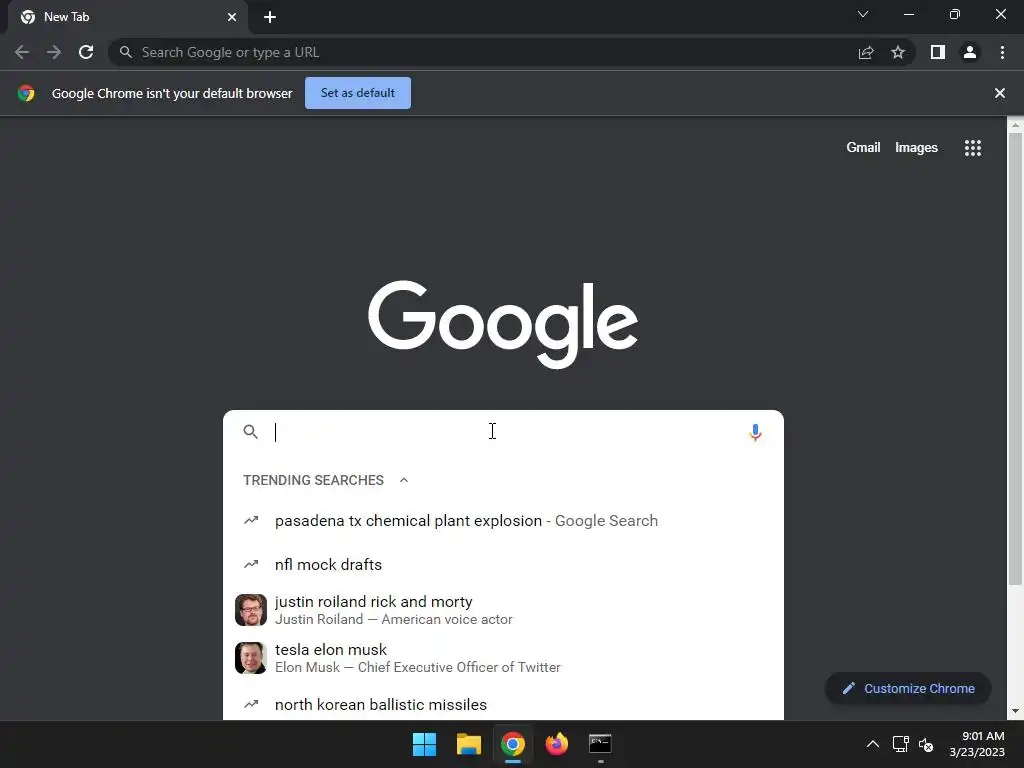Open the Google apps grid
The image size is (1024, 768).
[x=972, y=148]
